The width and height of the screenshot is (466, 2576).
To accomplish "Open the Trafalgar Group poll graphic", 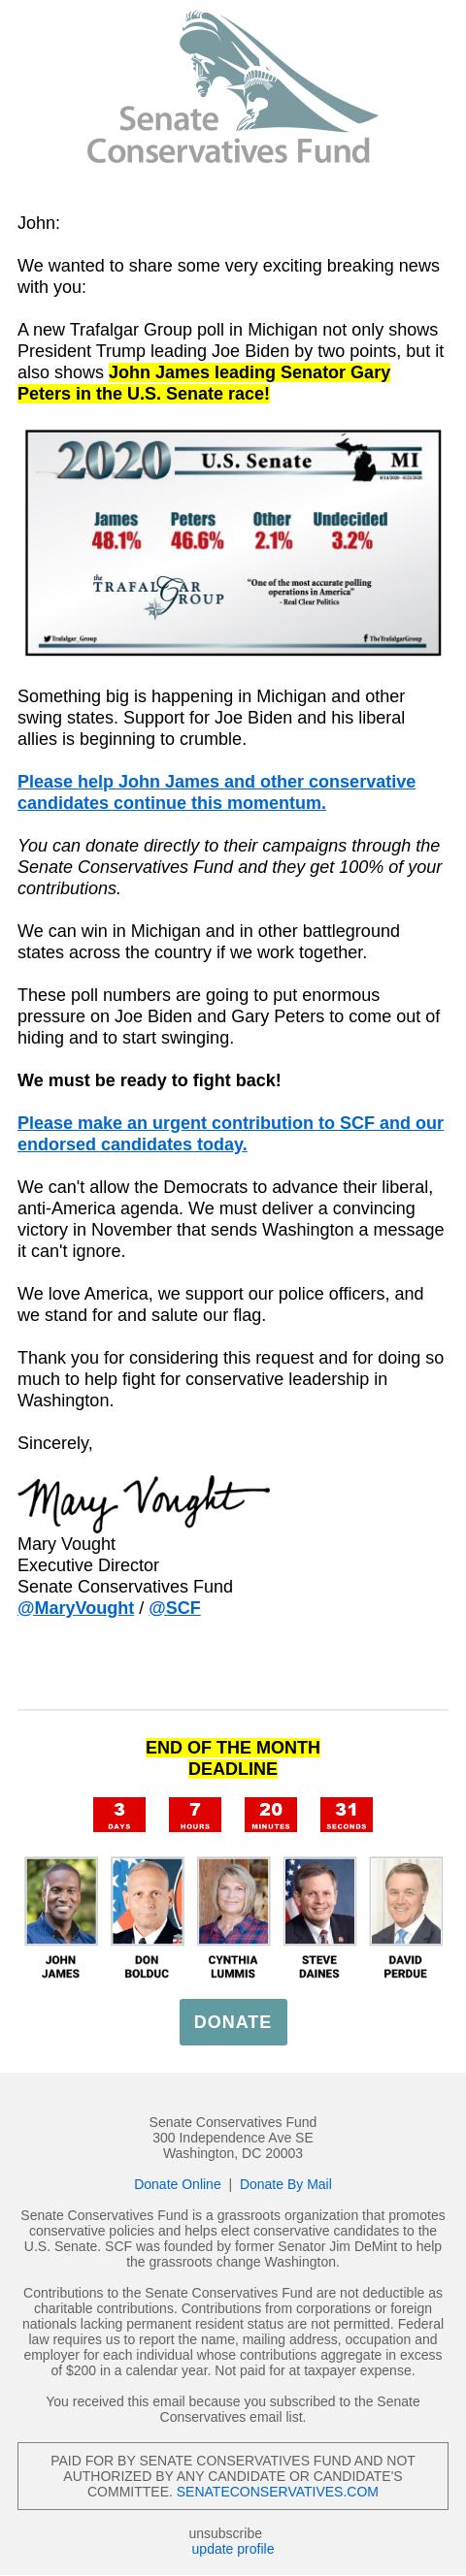I will (x=233, y=542).
